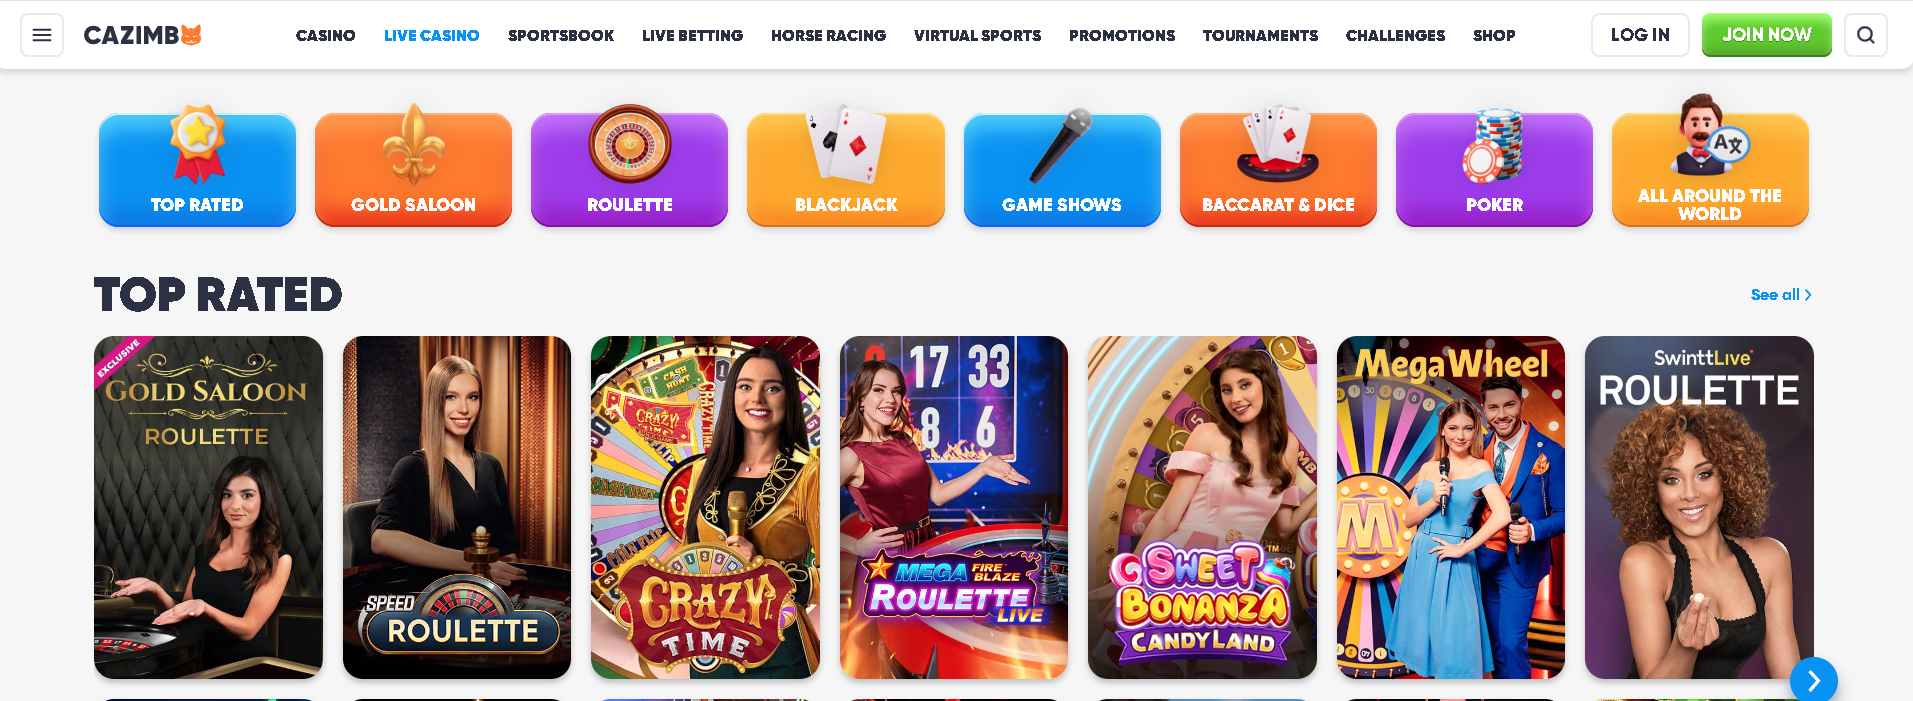Viewport: 1913px width, 701px height.
Task: Open the Promotions menu item
Action: point(1122,35)
